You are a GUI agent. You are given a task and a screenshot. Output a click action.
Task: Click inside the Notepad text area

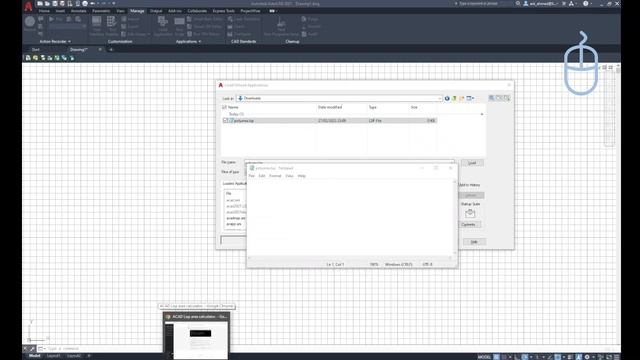click(x=351, y=218)
